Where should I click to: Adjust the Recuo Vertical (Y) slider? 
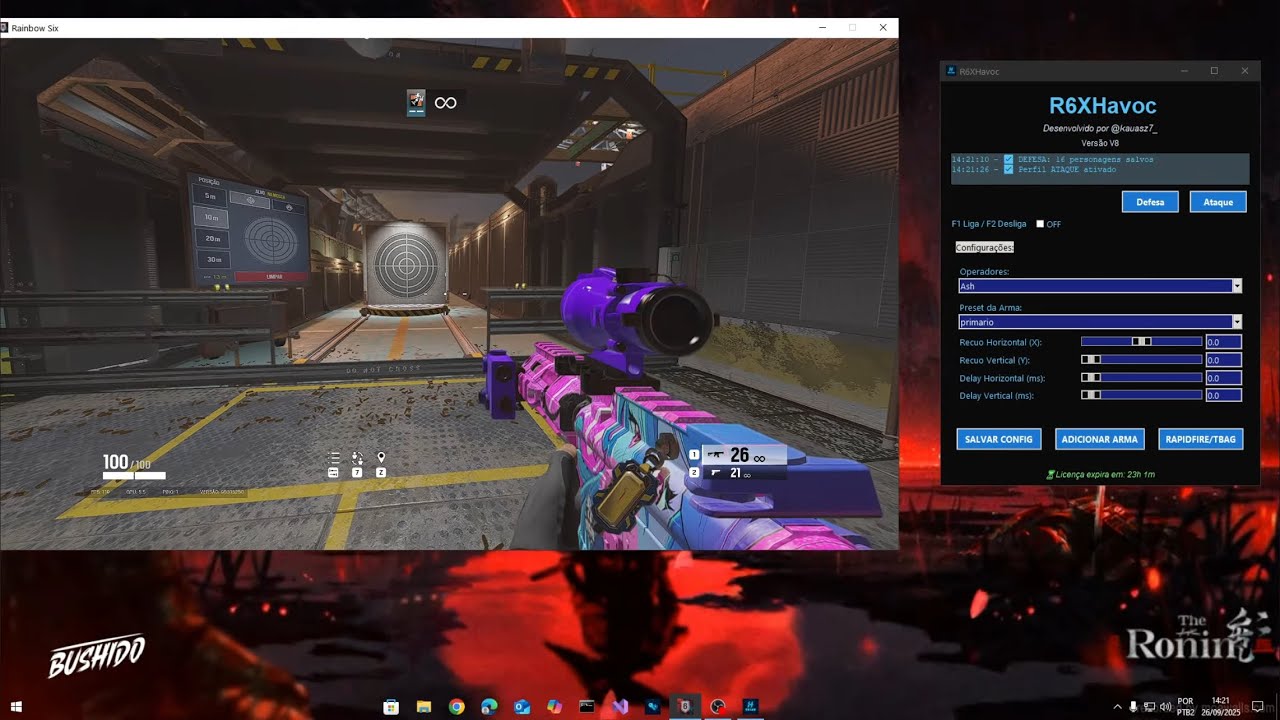tap(1142, 360)
